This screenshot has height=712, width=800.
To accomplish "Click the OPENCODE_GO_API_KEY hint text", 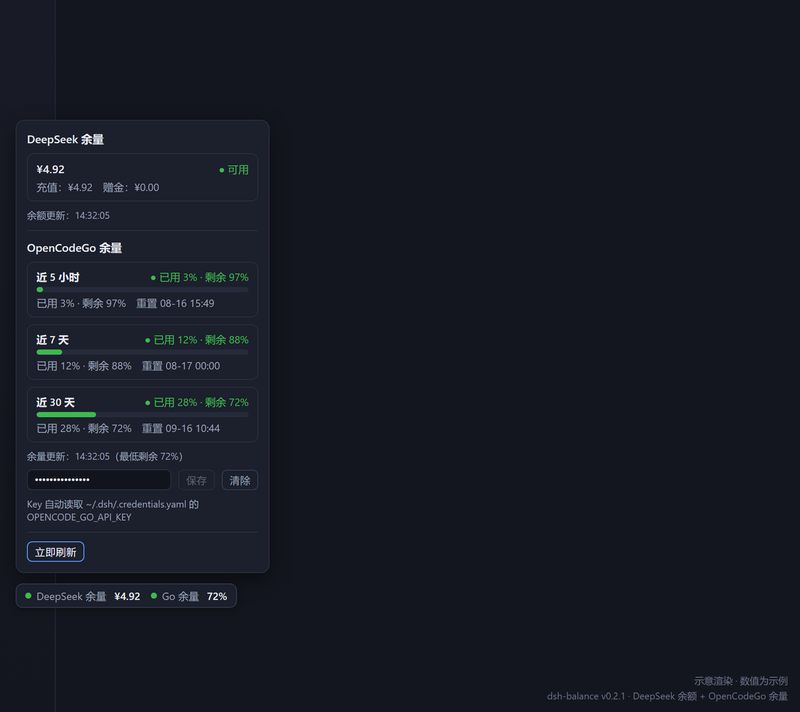I will click(79, 517).
